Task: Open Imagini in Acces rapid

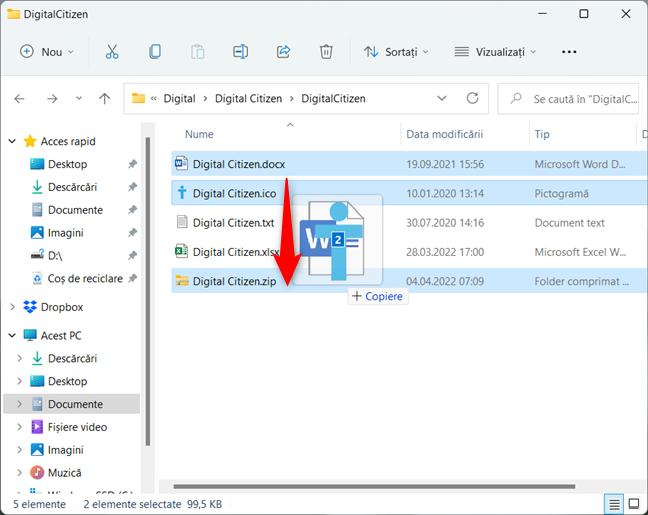Action: point(65,233)
